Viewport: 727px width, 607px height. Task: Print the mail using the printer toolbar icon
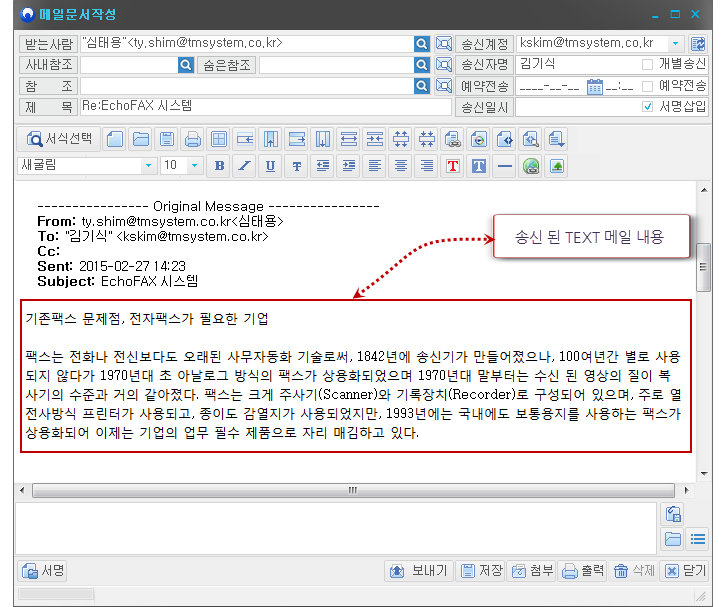click(193, 139)
